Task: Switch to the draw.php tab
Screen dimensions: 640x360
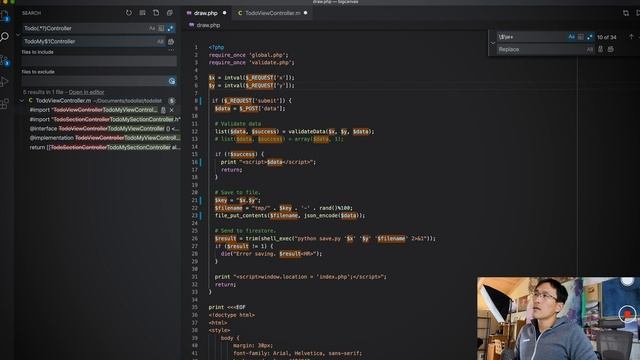Action: pos(206,13)
